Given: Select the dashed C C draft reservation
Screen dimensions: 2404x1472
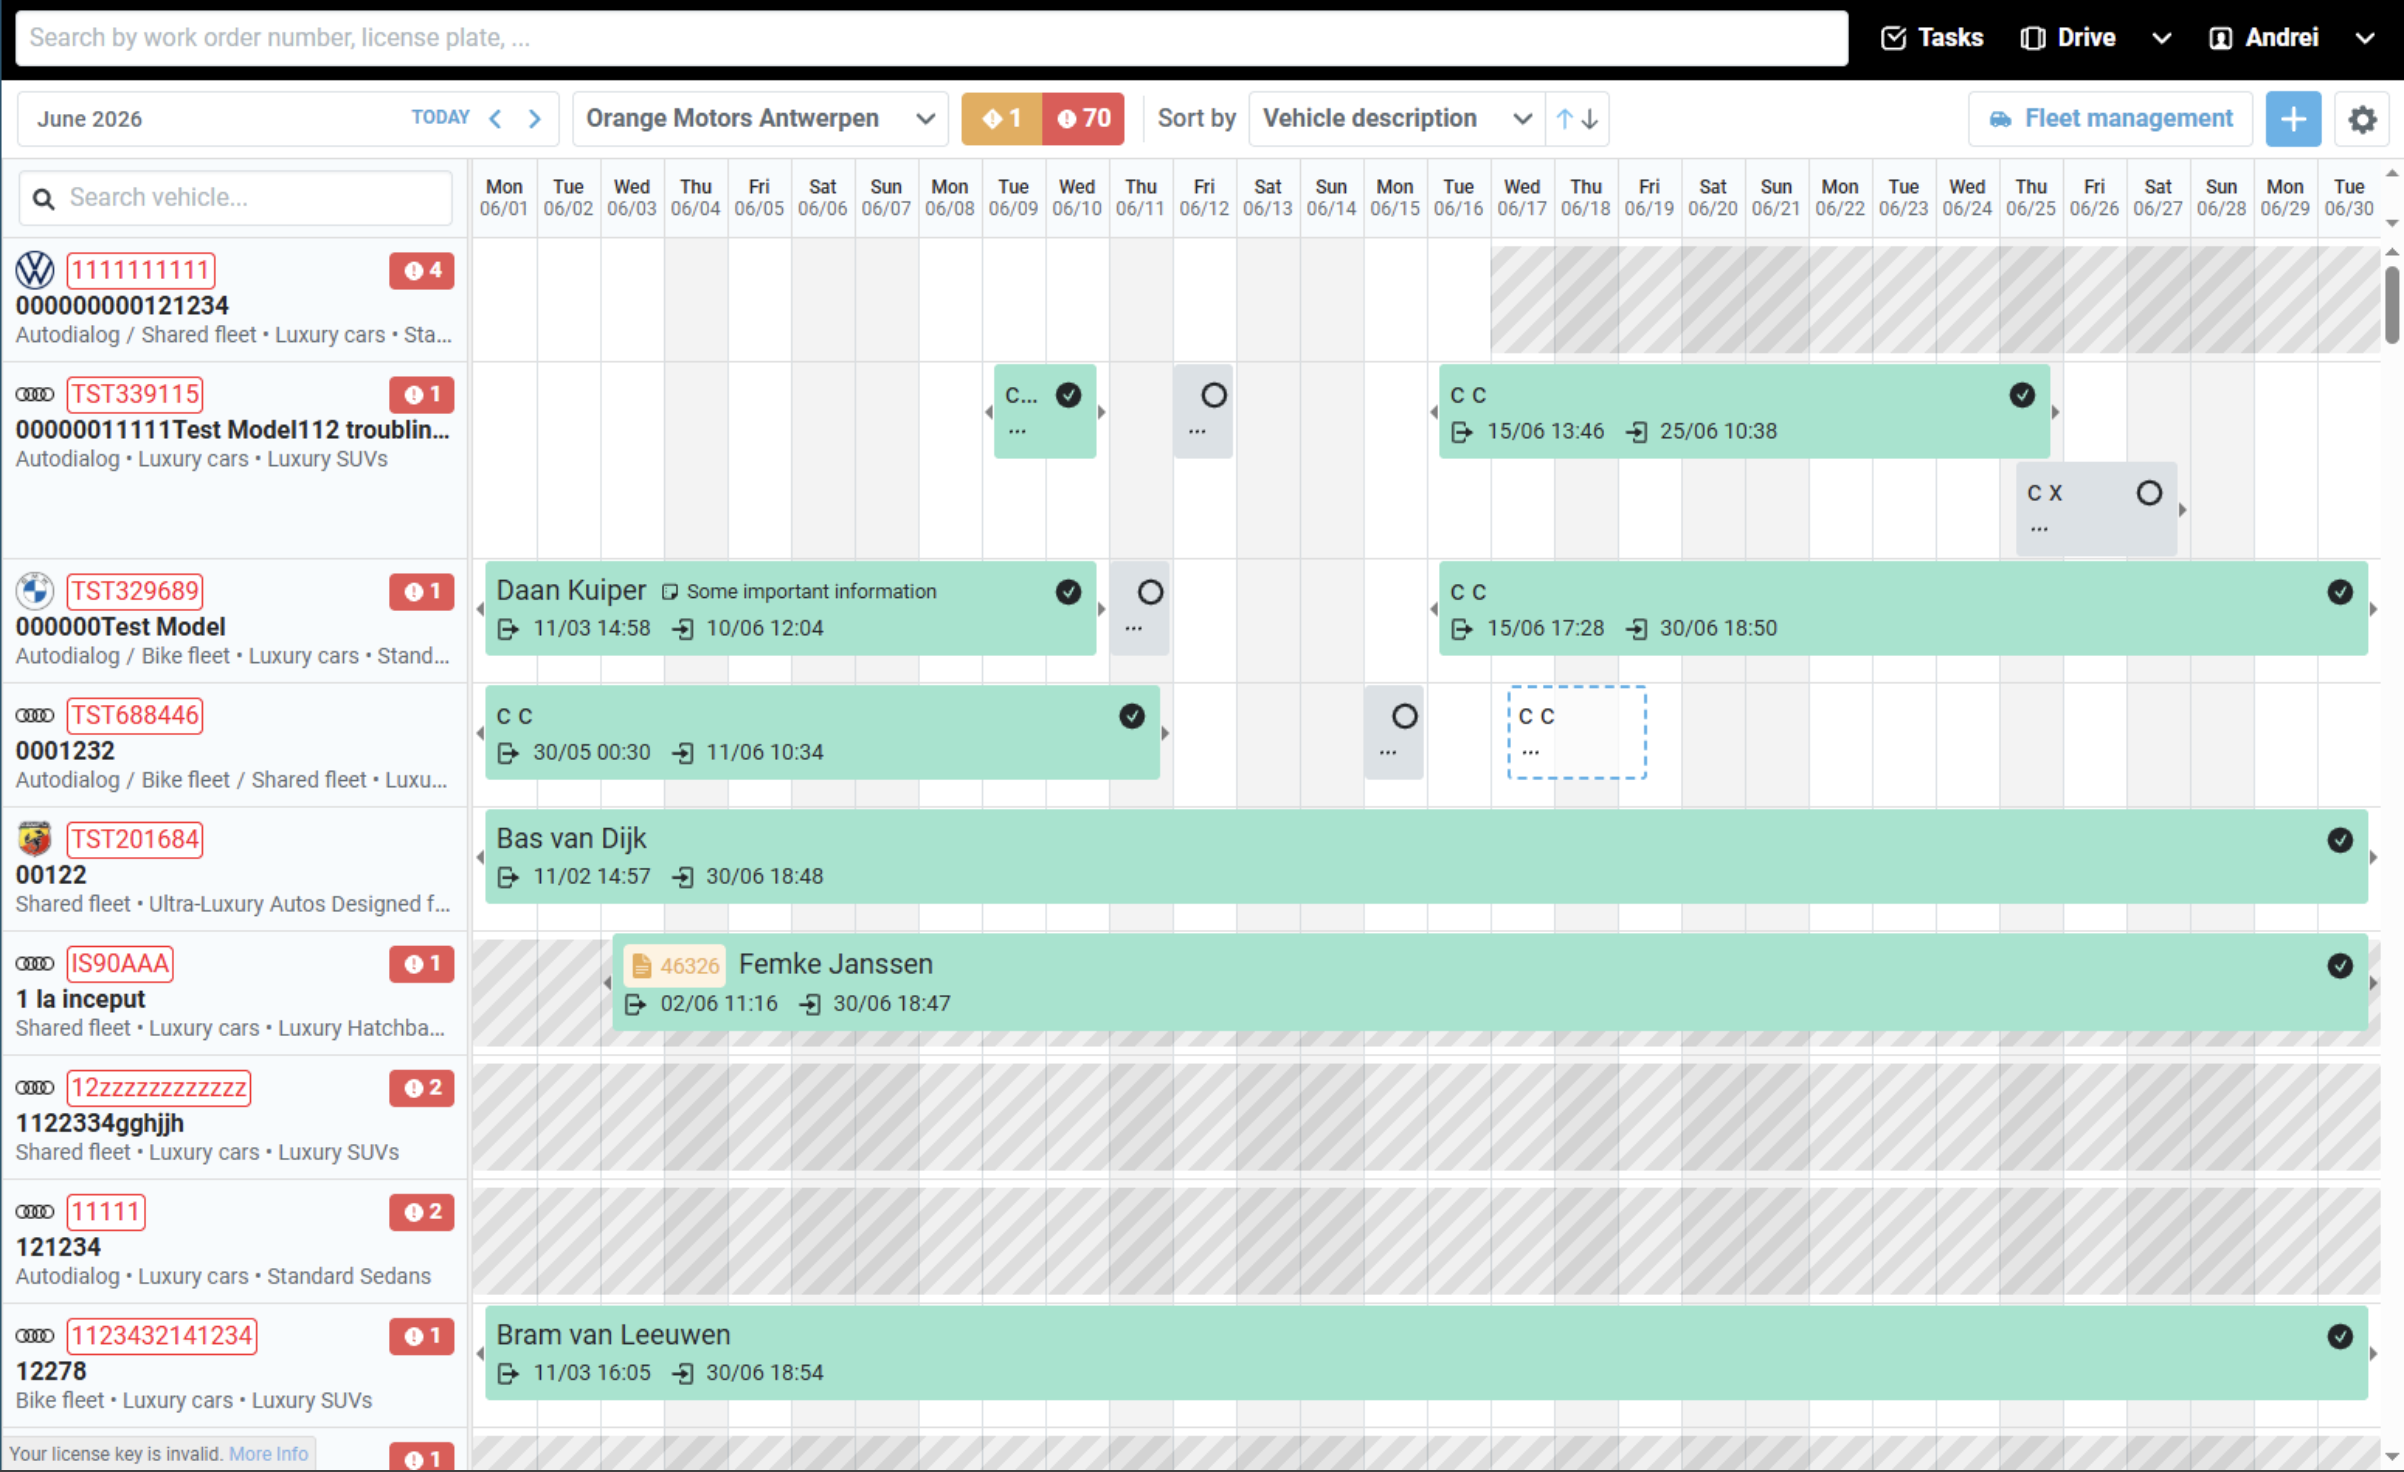Looking at the screenshot, I should [1577, 732].
